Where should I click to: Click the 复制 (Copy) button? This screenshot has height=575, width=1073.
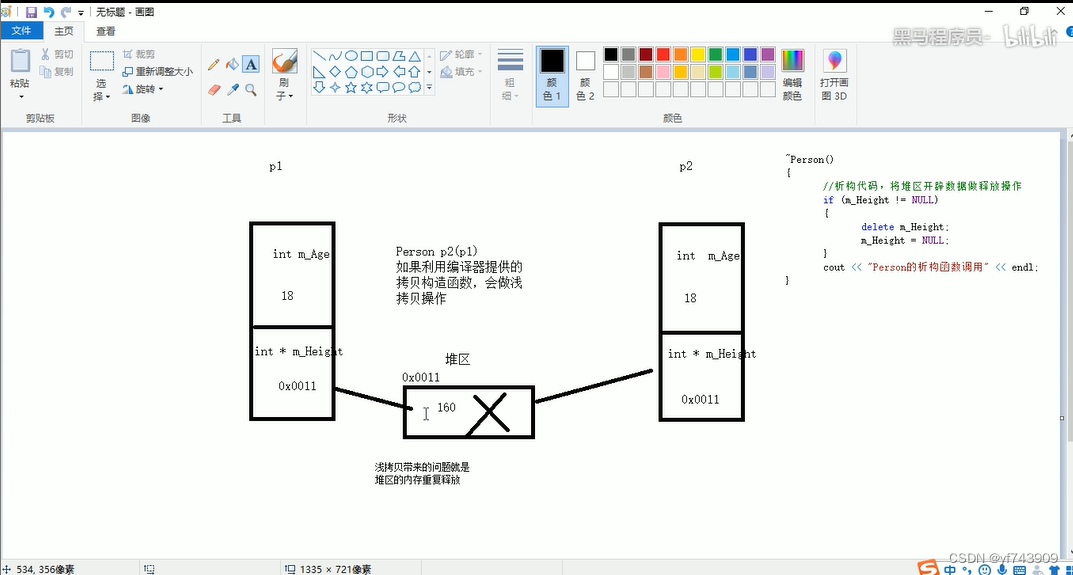(x=56, y=71)
